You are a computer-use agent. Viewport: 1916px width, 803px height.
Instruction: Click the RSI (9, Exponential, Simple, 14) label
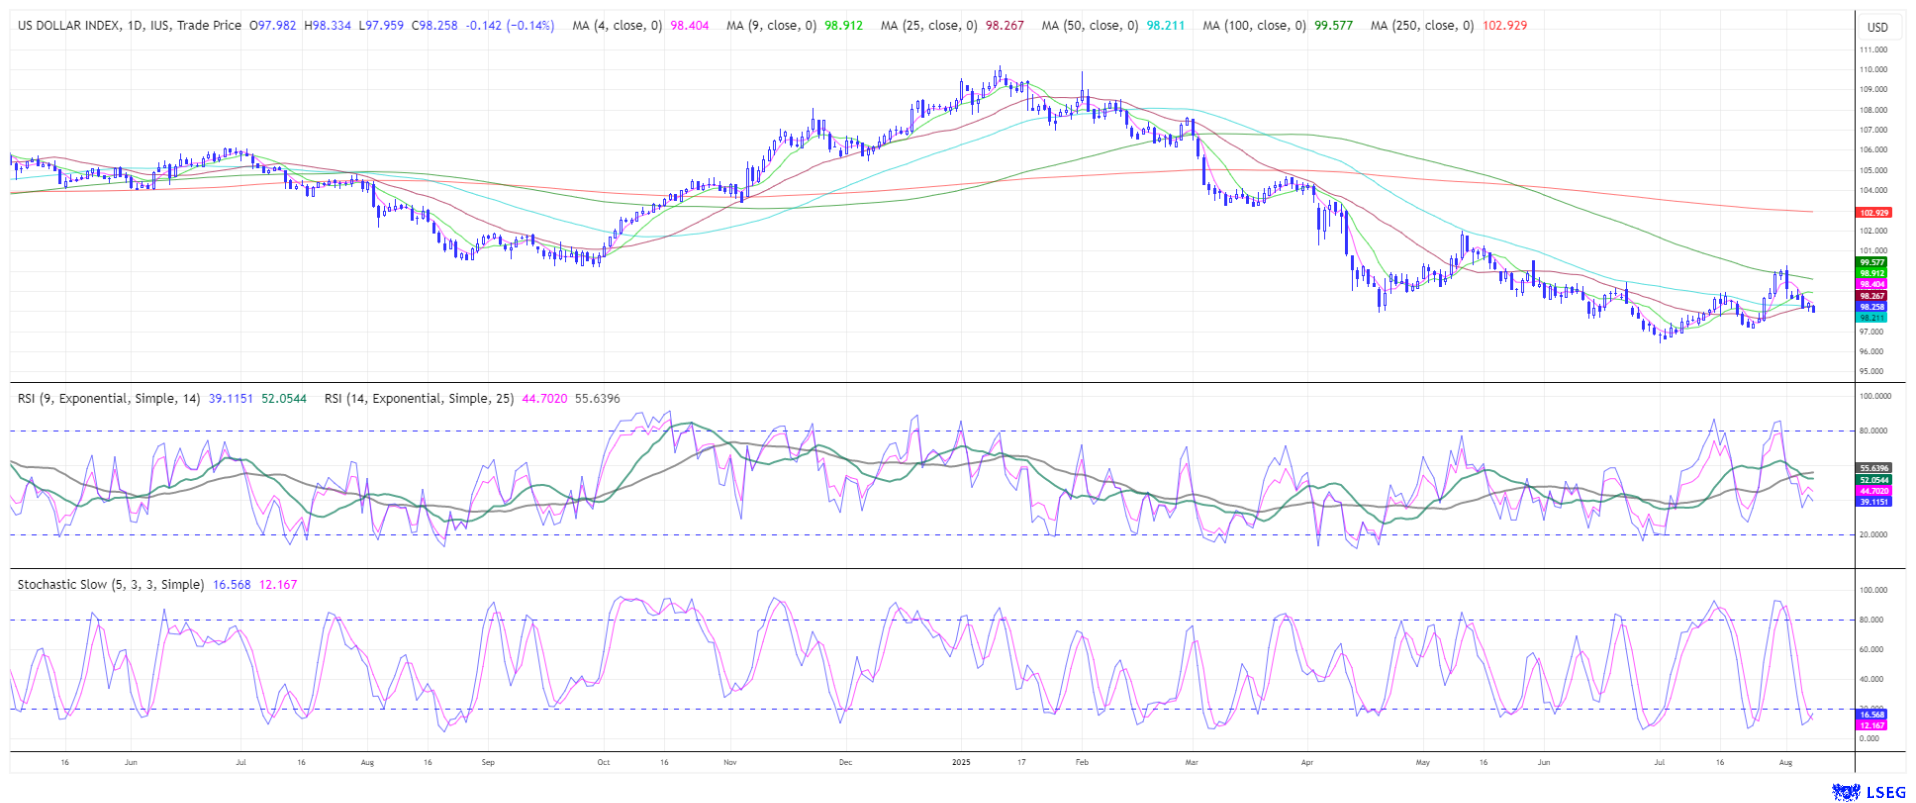click(x=109, y=398)
